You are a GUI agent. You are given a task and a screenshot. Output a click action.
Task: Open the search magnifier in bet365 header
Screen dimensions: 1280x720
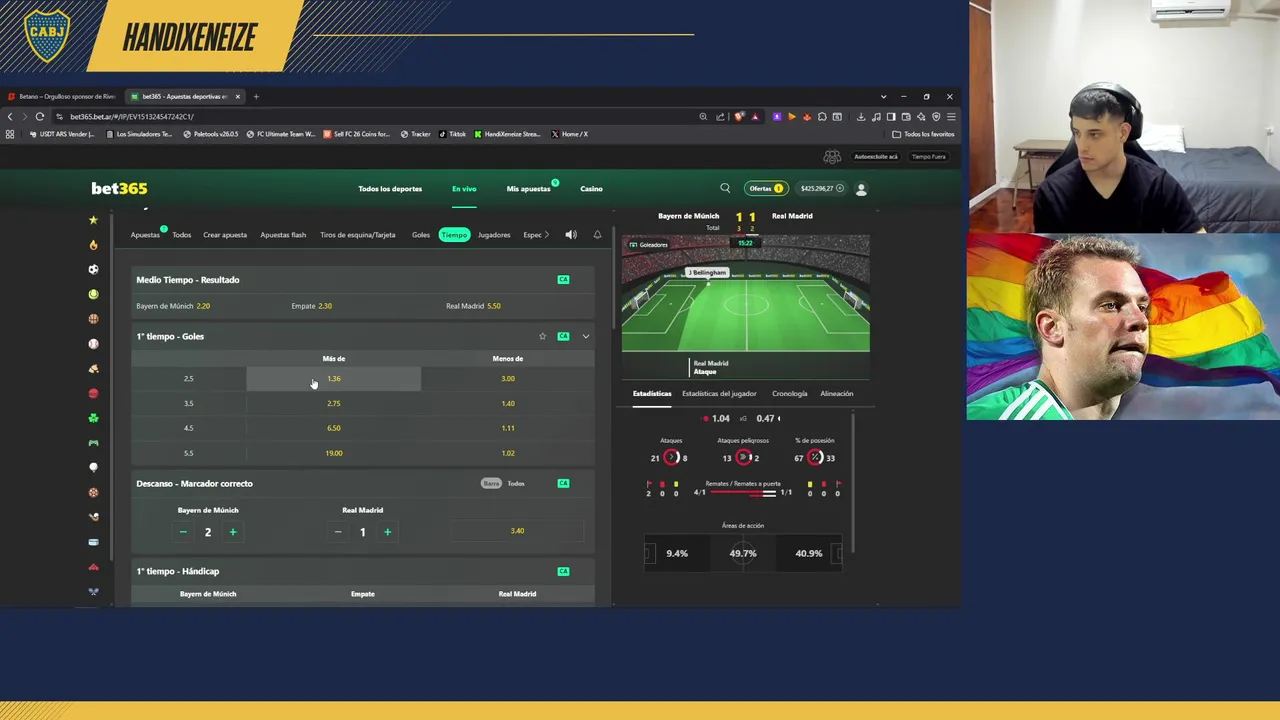click(x=725, y=188)
